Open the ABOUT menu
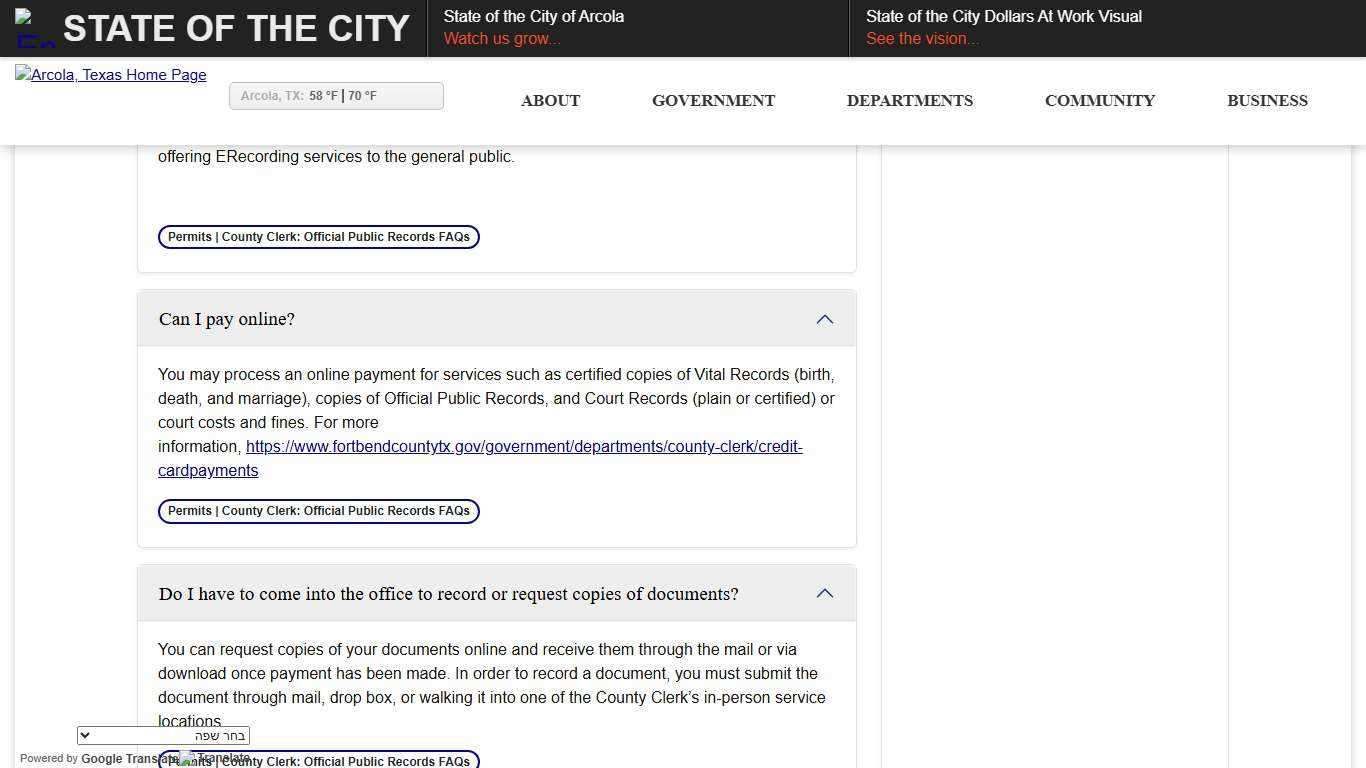 550,100
